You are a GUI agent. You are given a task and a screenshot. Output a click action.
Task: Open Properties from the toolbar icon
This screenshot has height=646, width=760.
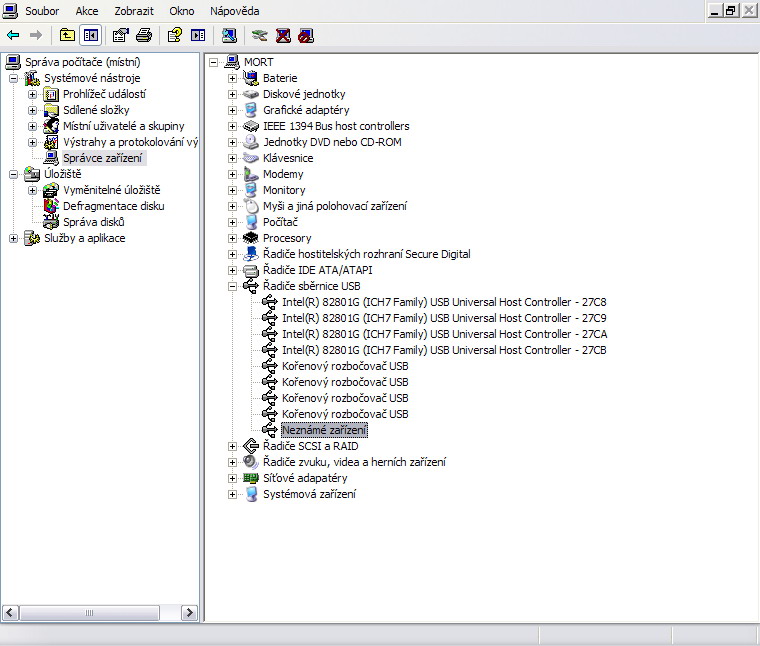[120, 35]
